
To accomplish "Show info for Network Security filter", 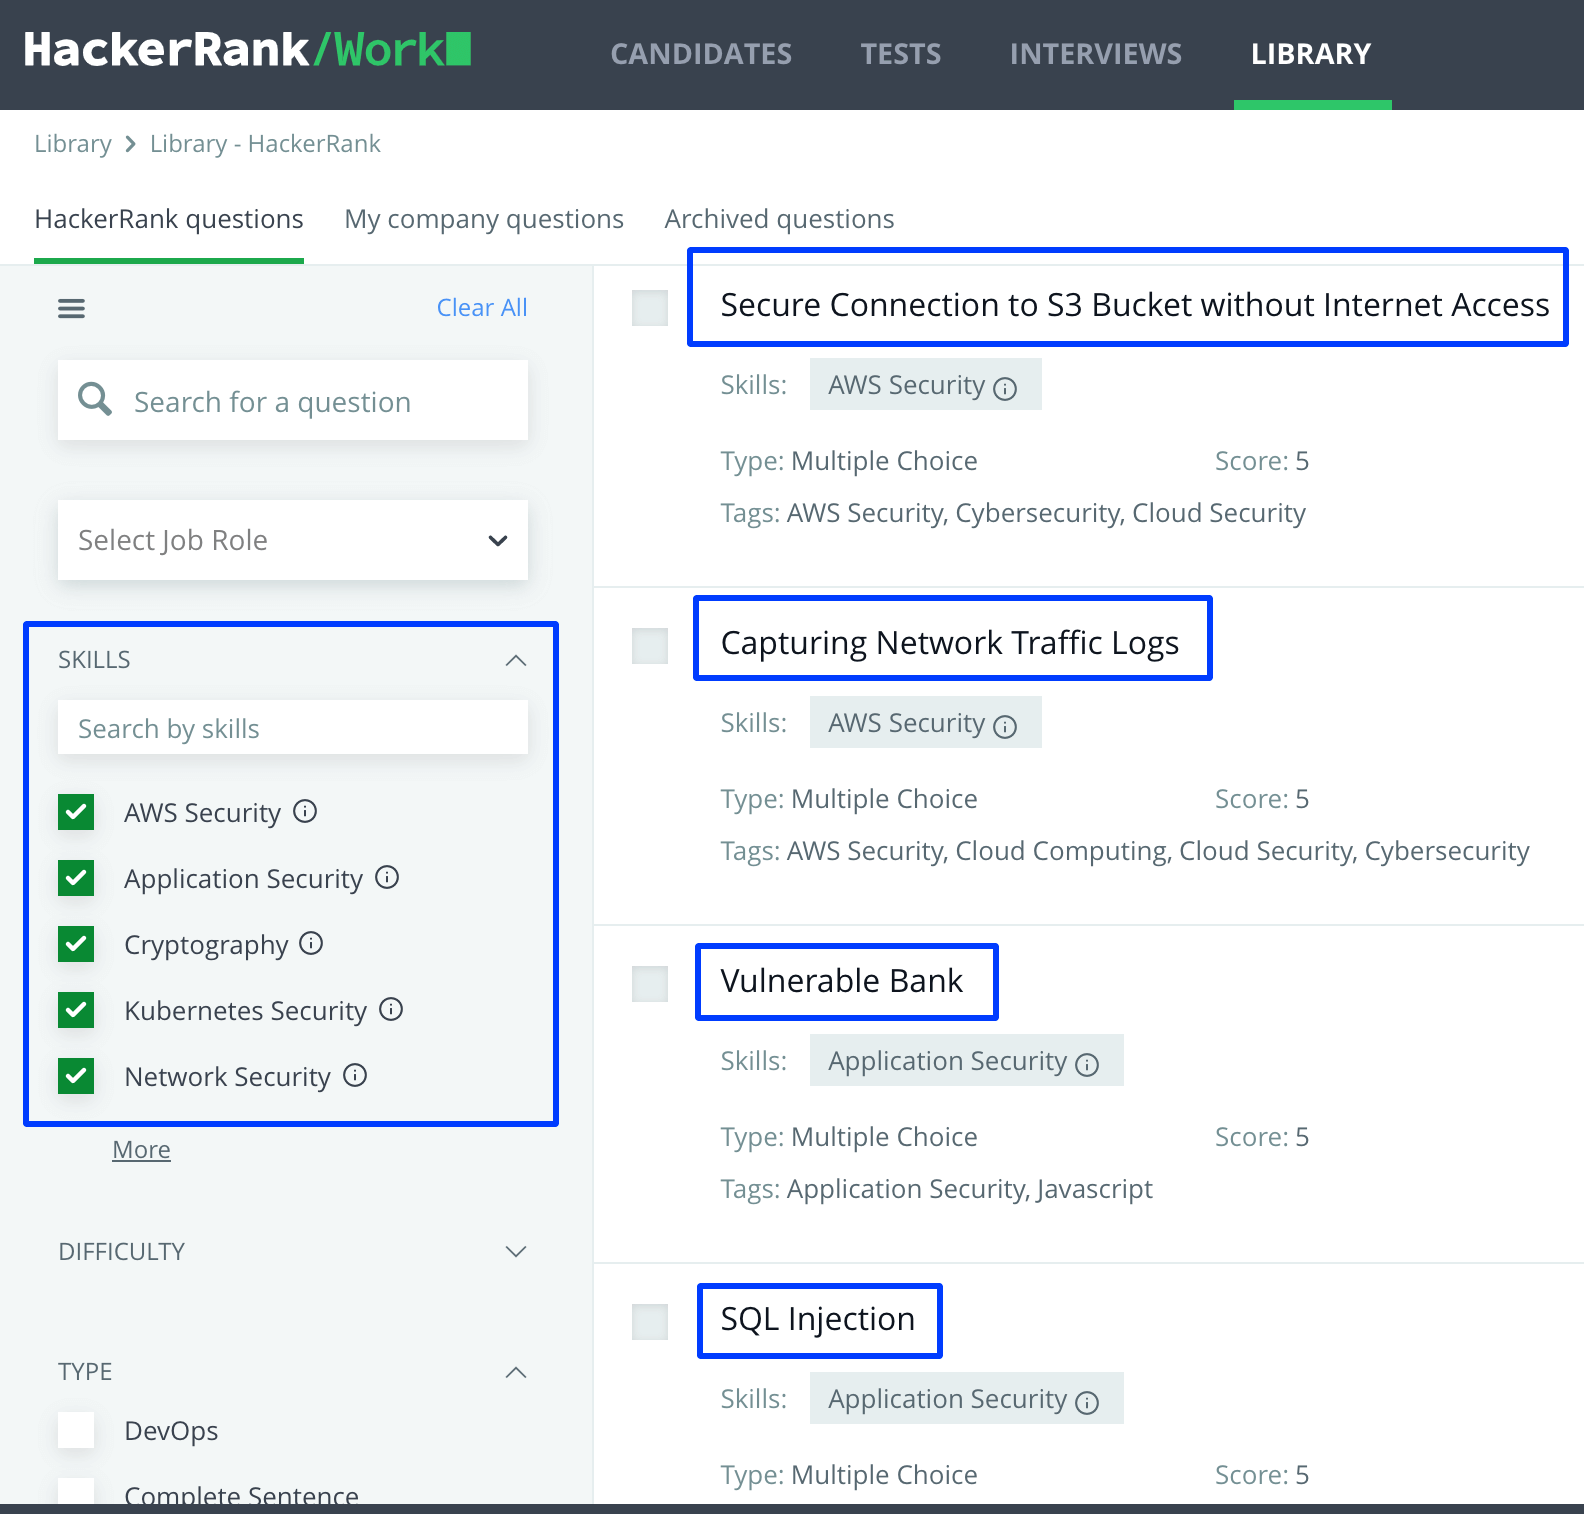I will pos(355,1075).
